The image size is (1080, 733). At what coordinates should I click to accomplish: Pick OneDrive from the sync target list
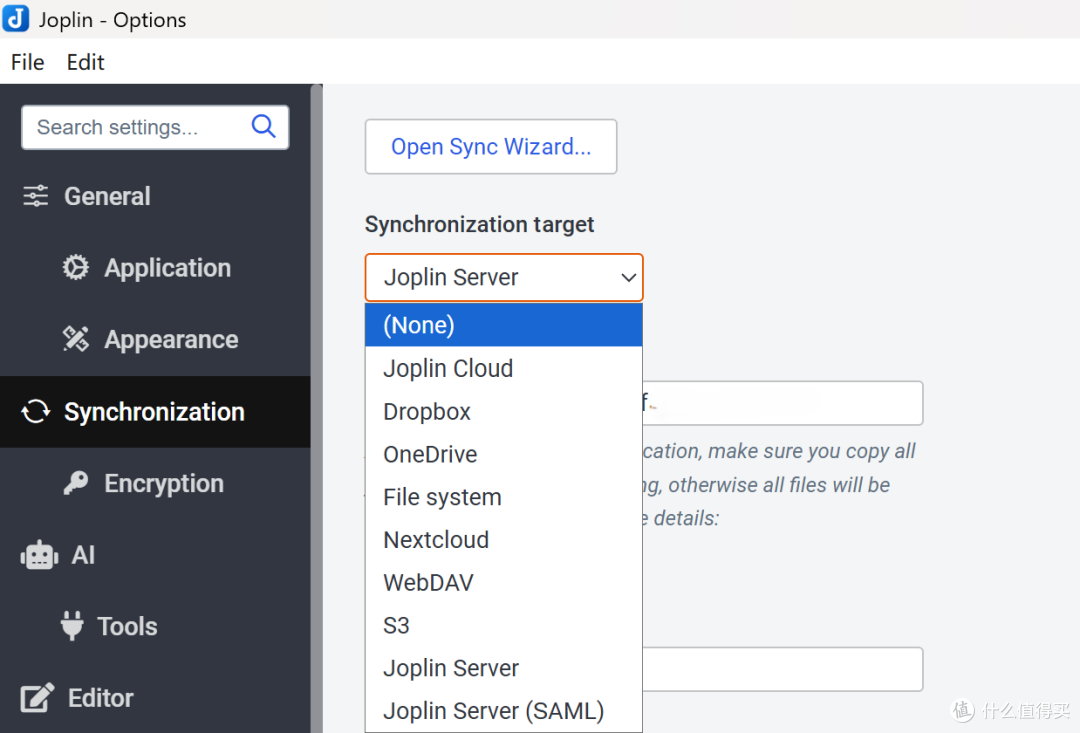pyautogui.click(x=504, y=454)
